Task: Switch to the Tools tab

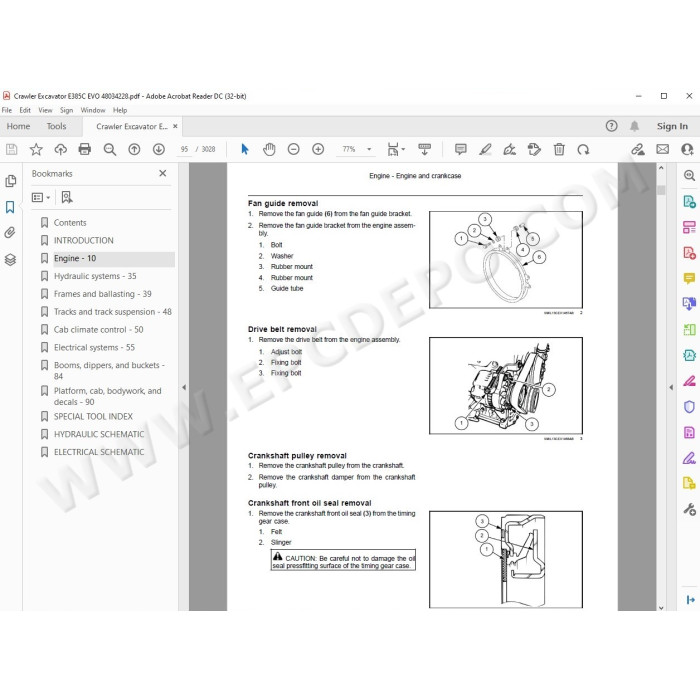Action: (x=56, y=126)
